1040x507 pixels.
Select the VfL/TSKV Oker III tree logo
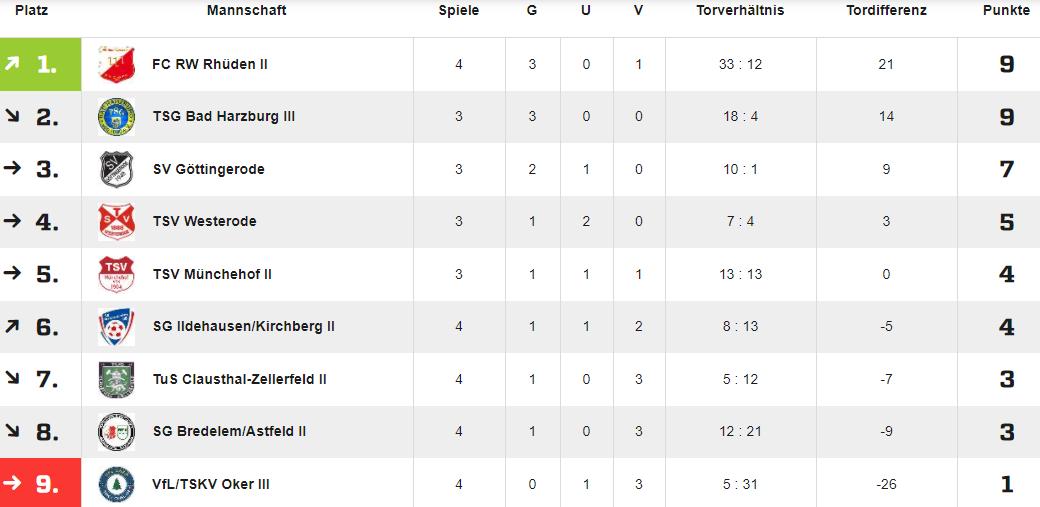(x=117, y=484)
